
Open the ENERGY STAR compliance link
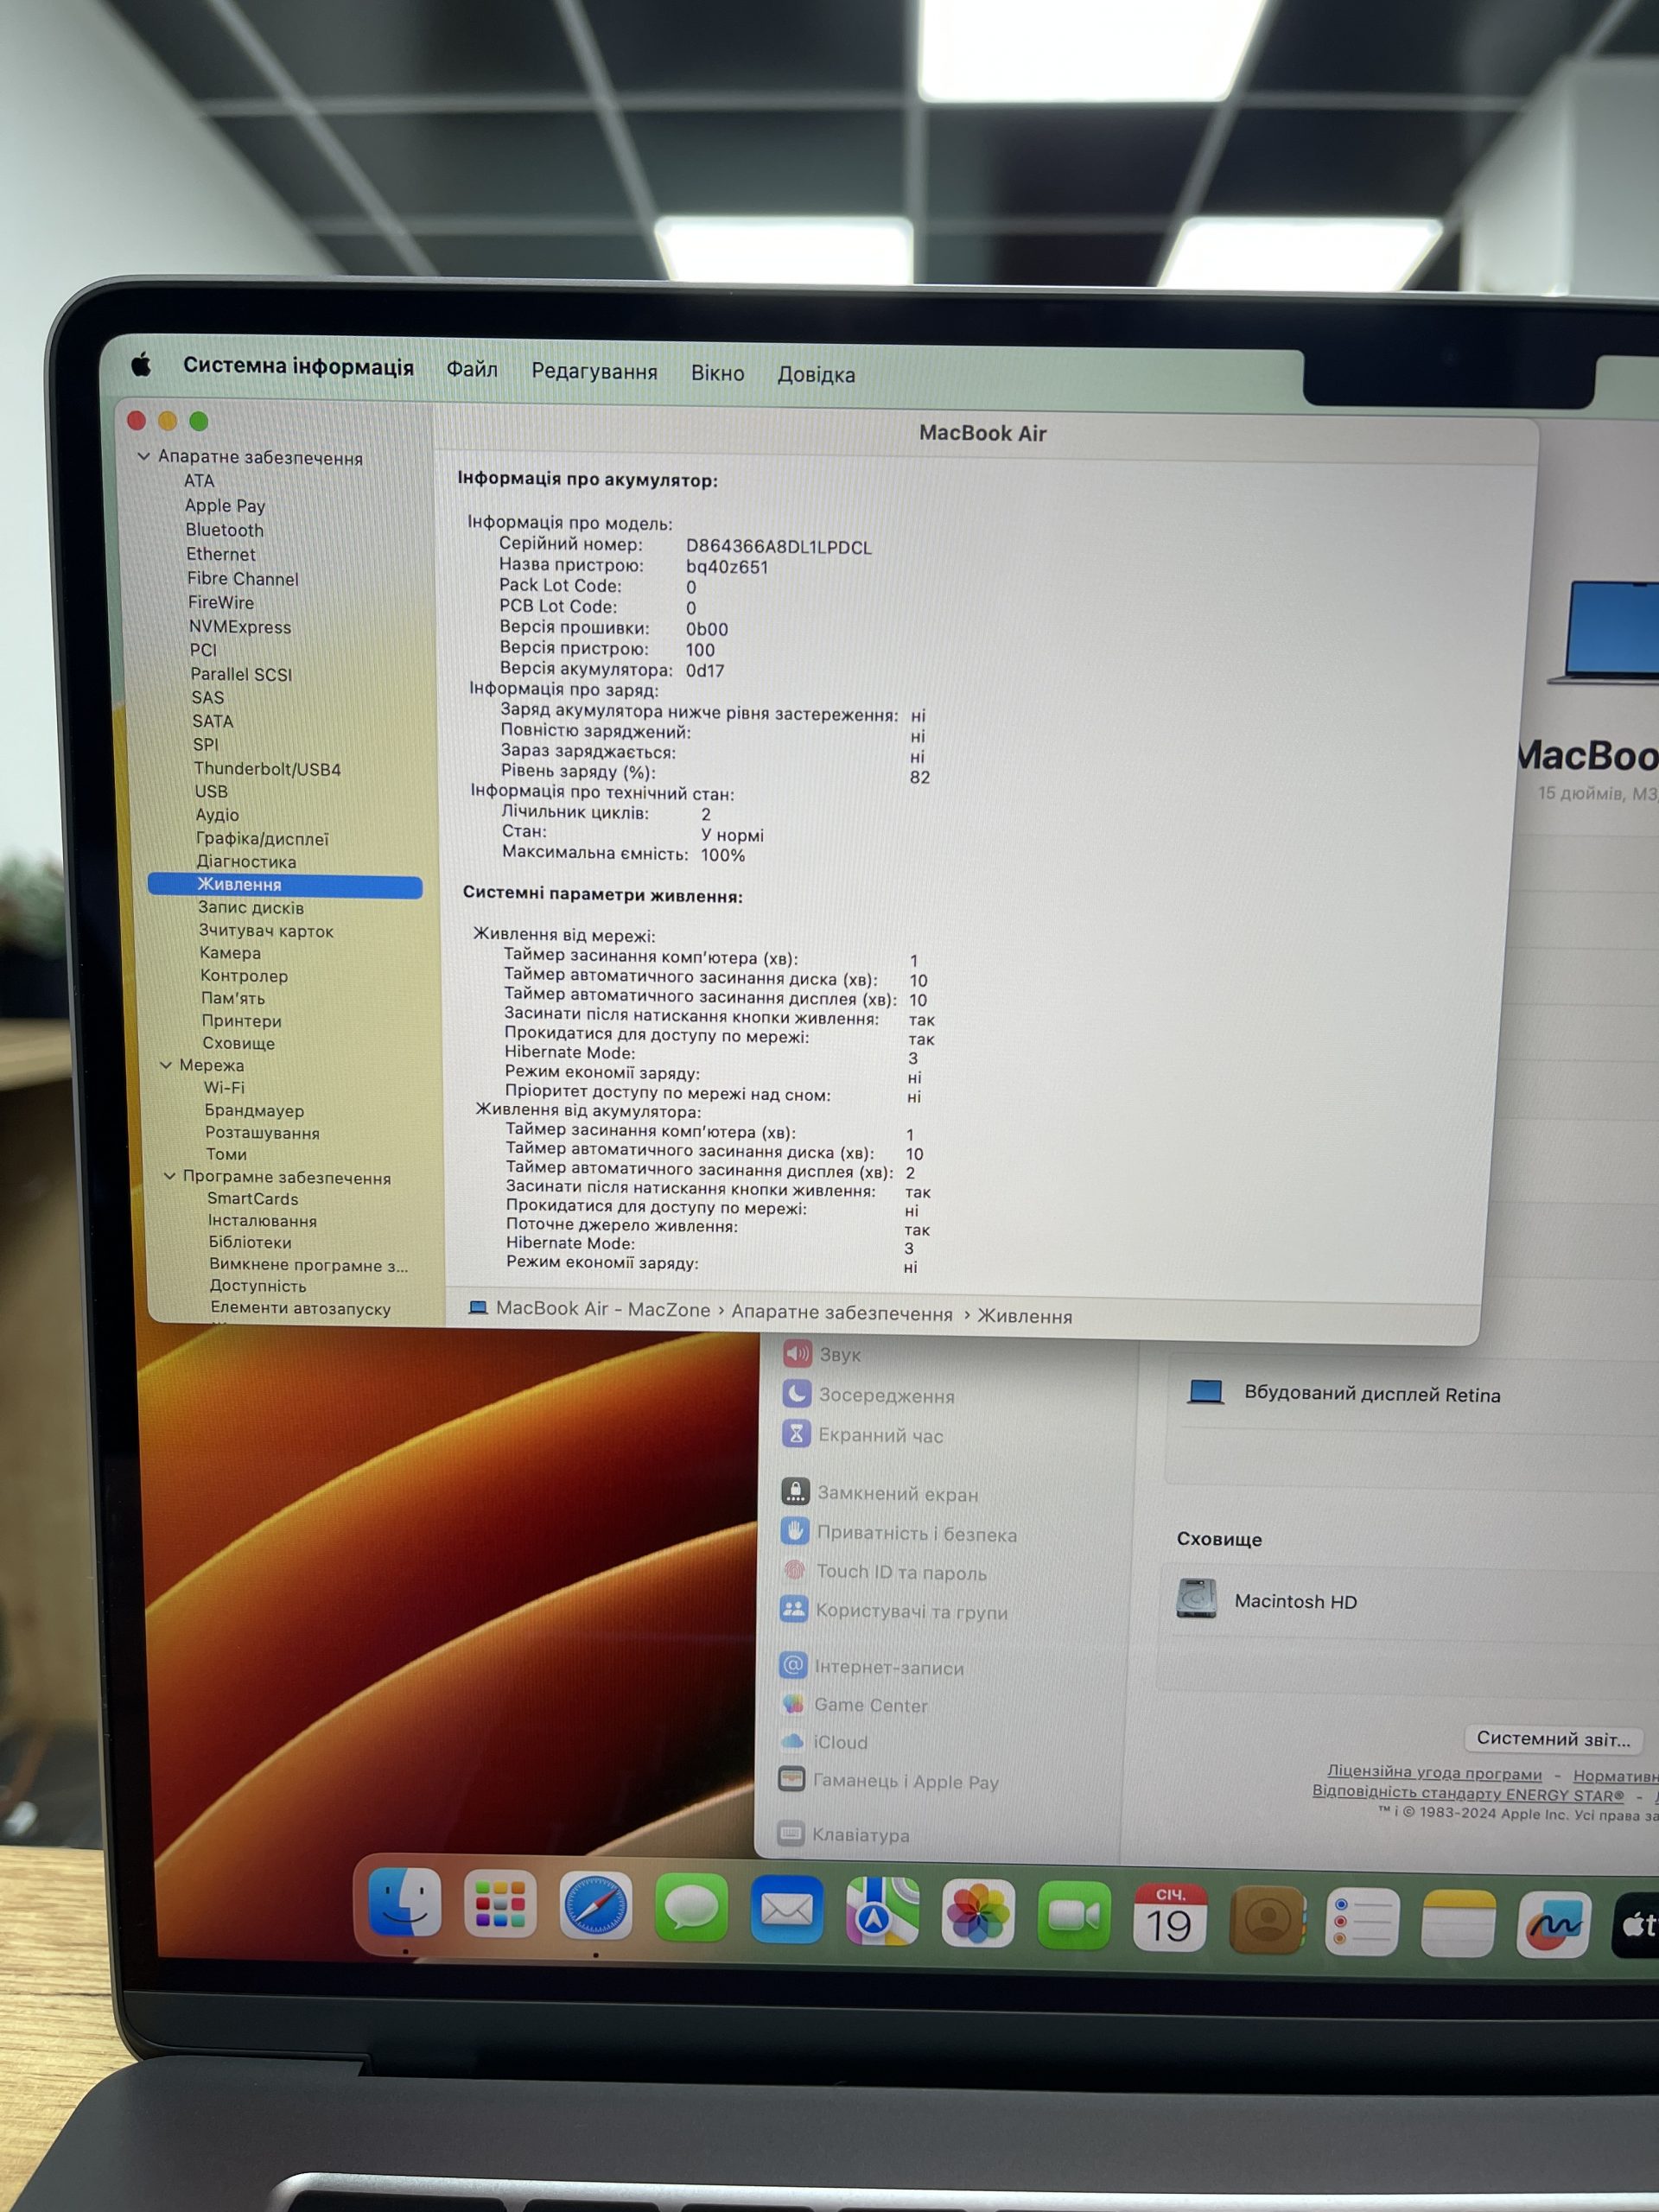tap(1468, 1792)
